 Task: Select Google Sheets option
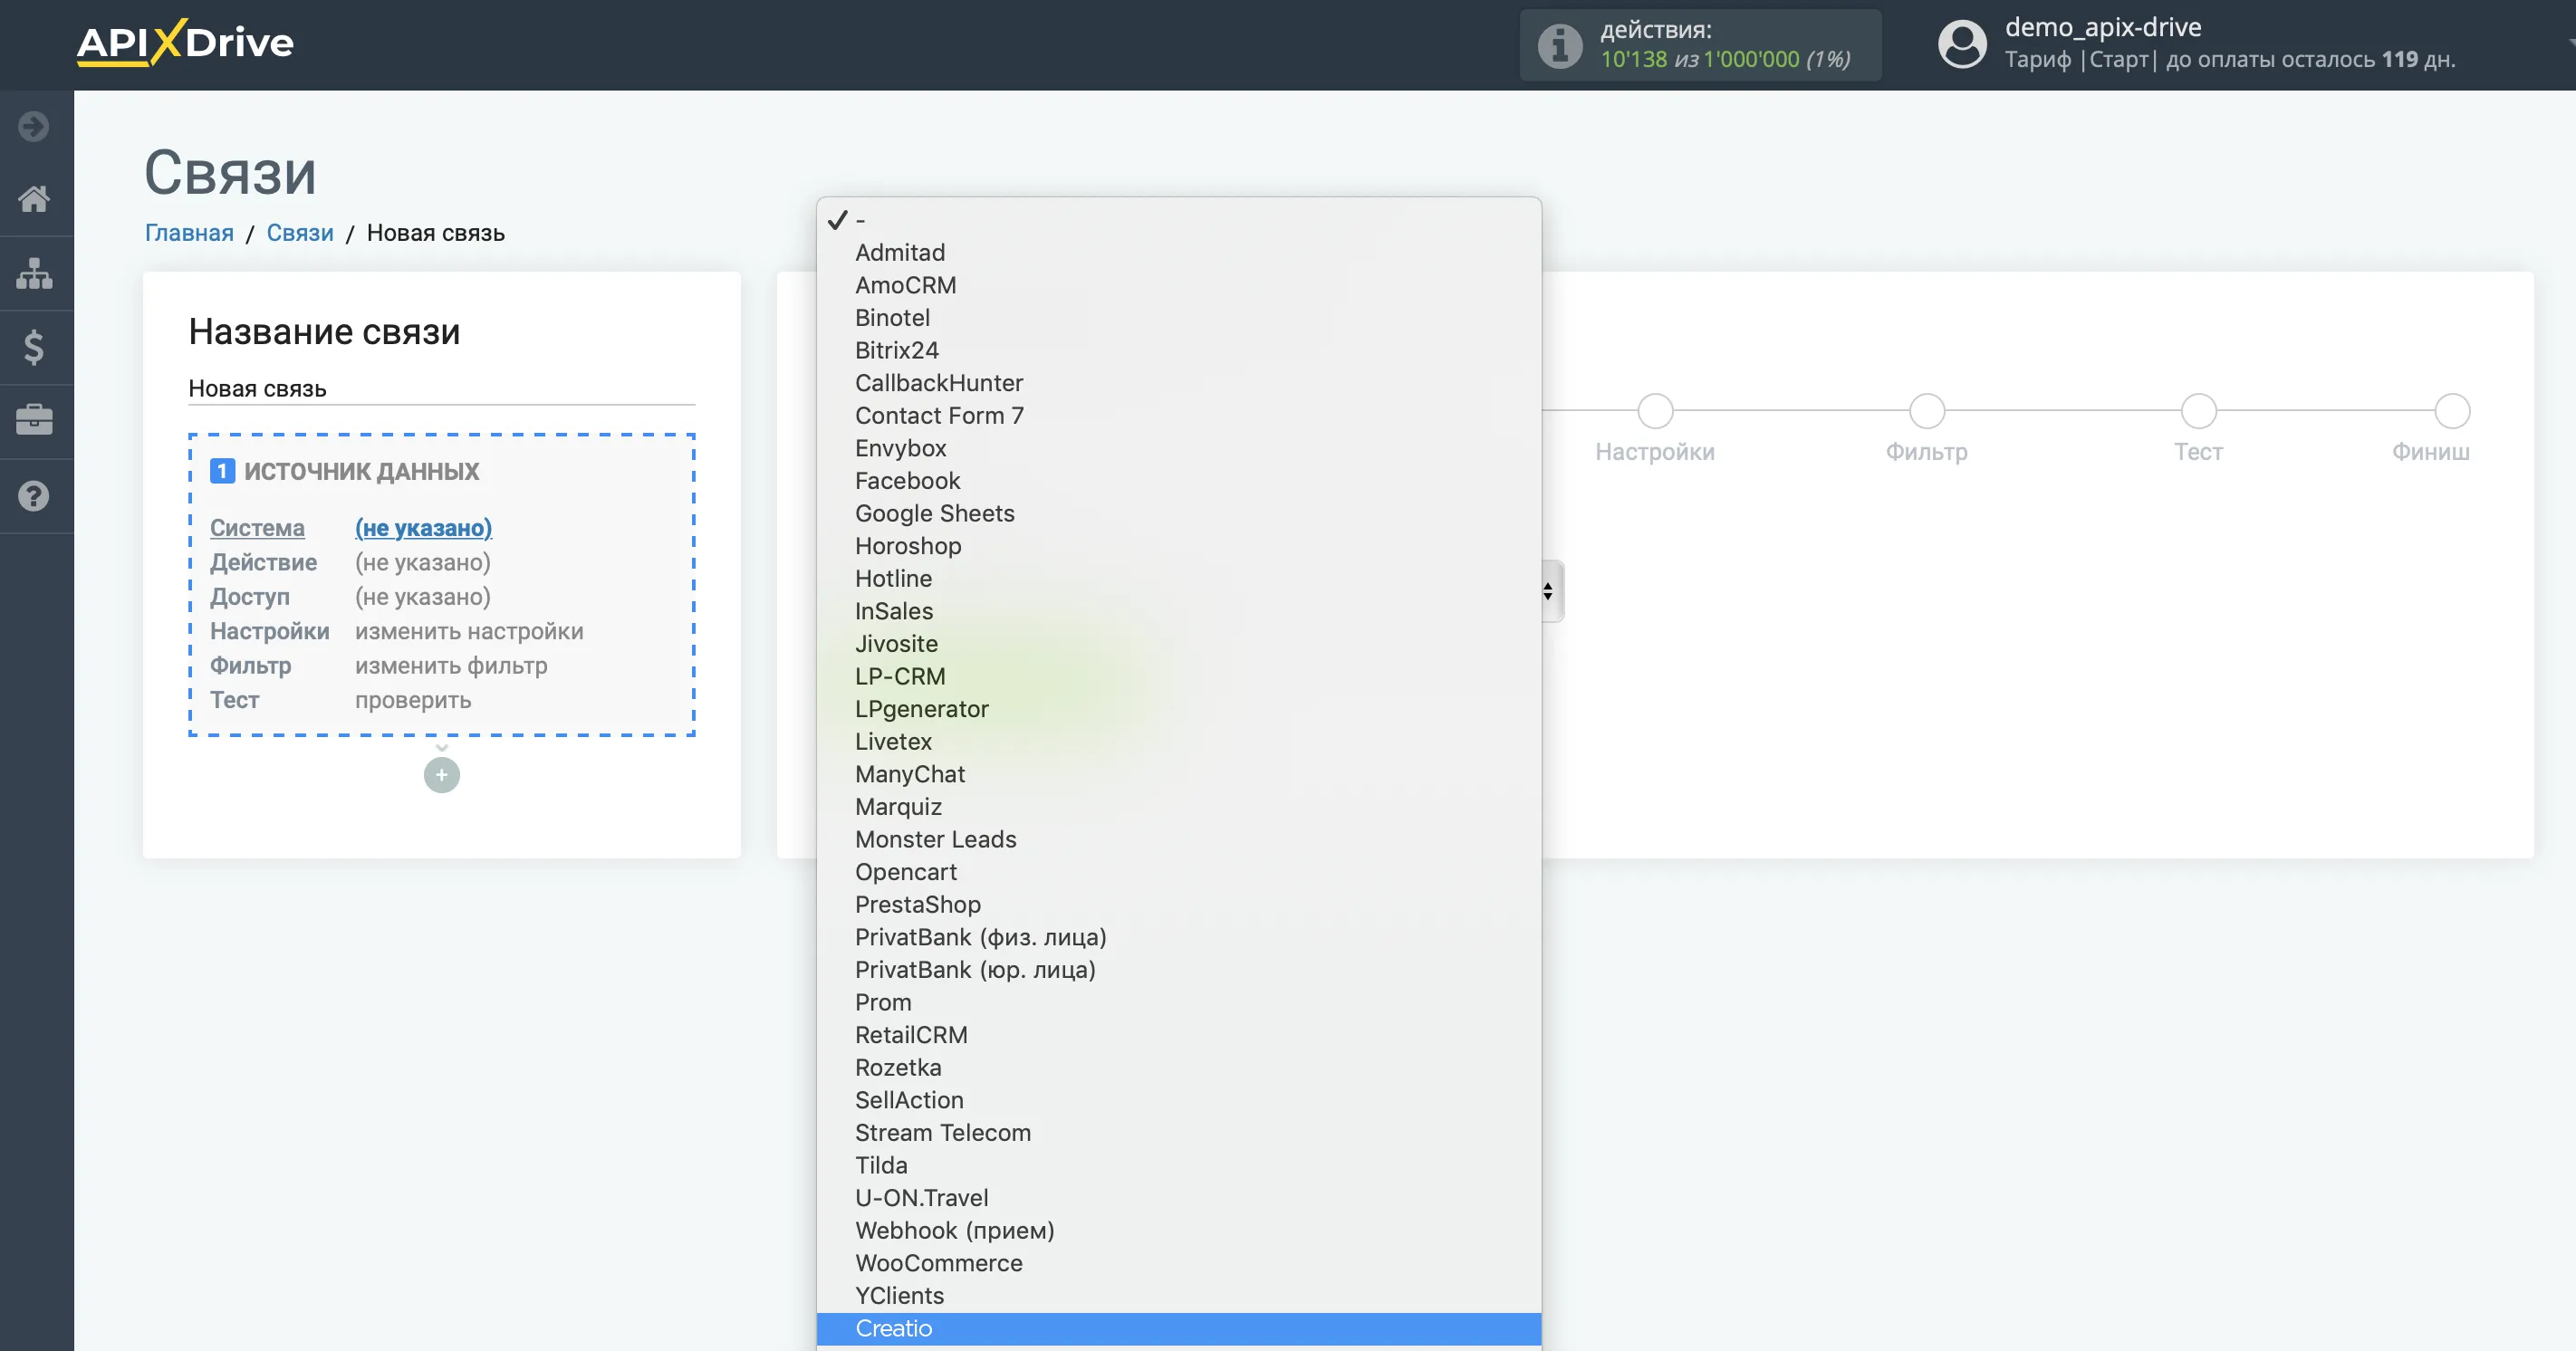(1179, 514)
